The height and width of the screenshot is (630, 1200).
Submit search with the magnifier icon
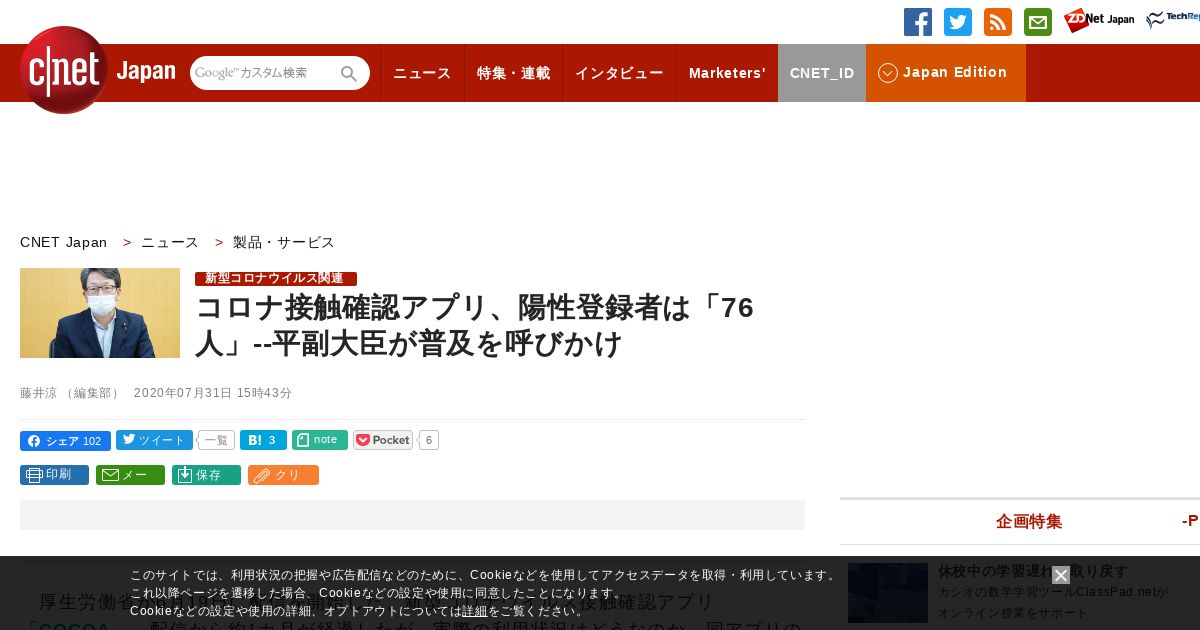point(349,73)
